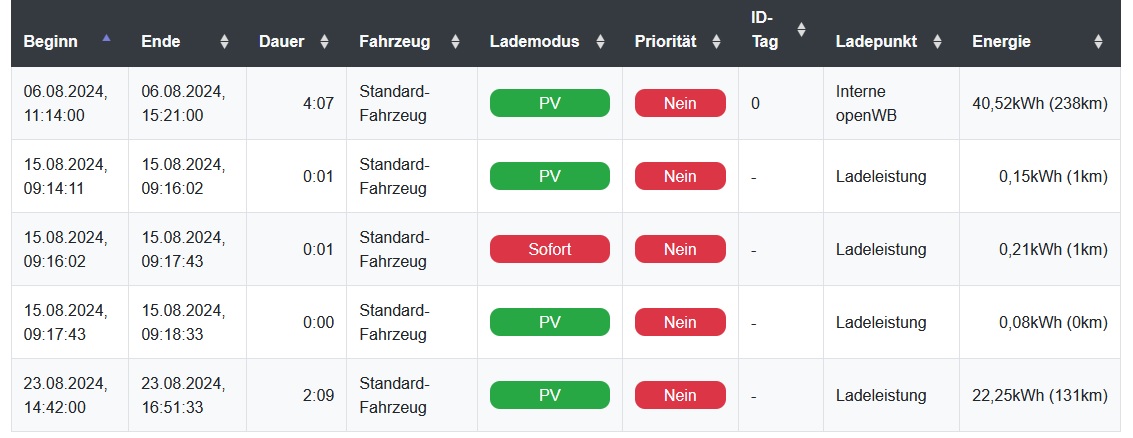This screenshot has width=1133, height=438.
Task: Click Nein priority badge in Sofort row
Action: (680, 249)
